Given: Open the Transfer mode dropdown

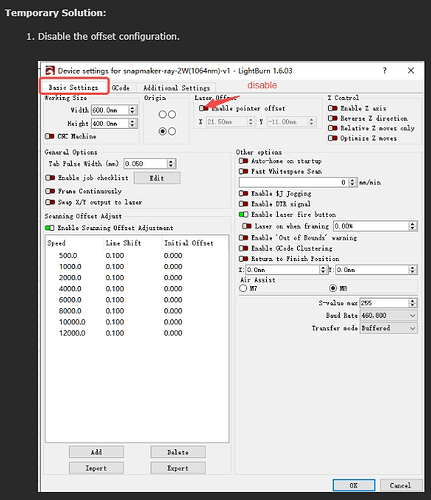Looking at the screenshot, I should [x=388, y=328].
